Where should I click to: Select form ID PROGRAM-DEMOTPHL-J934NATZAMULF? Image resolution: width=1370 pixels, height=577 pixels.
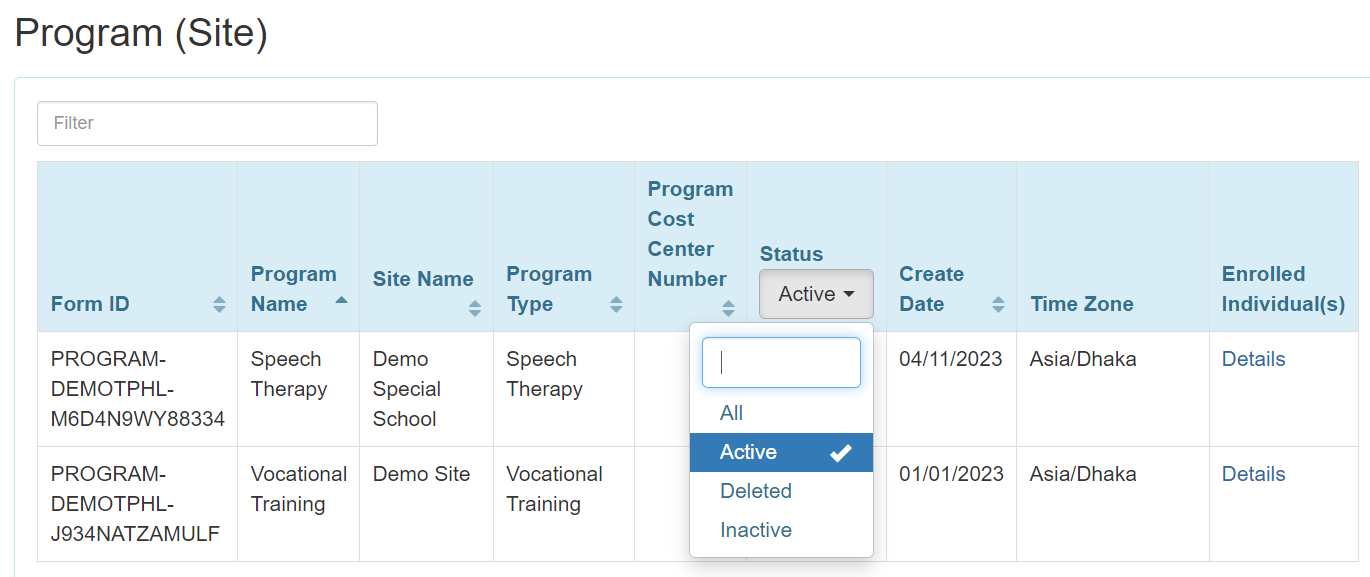pyautogui.click(x=135, y=504)
